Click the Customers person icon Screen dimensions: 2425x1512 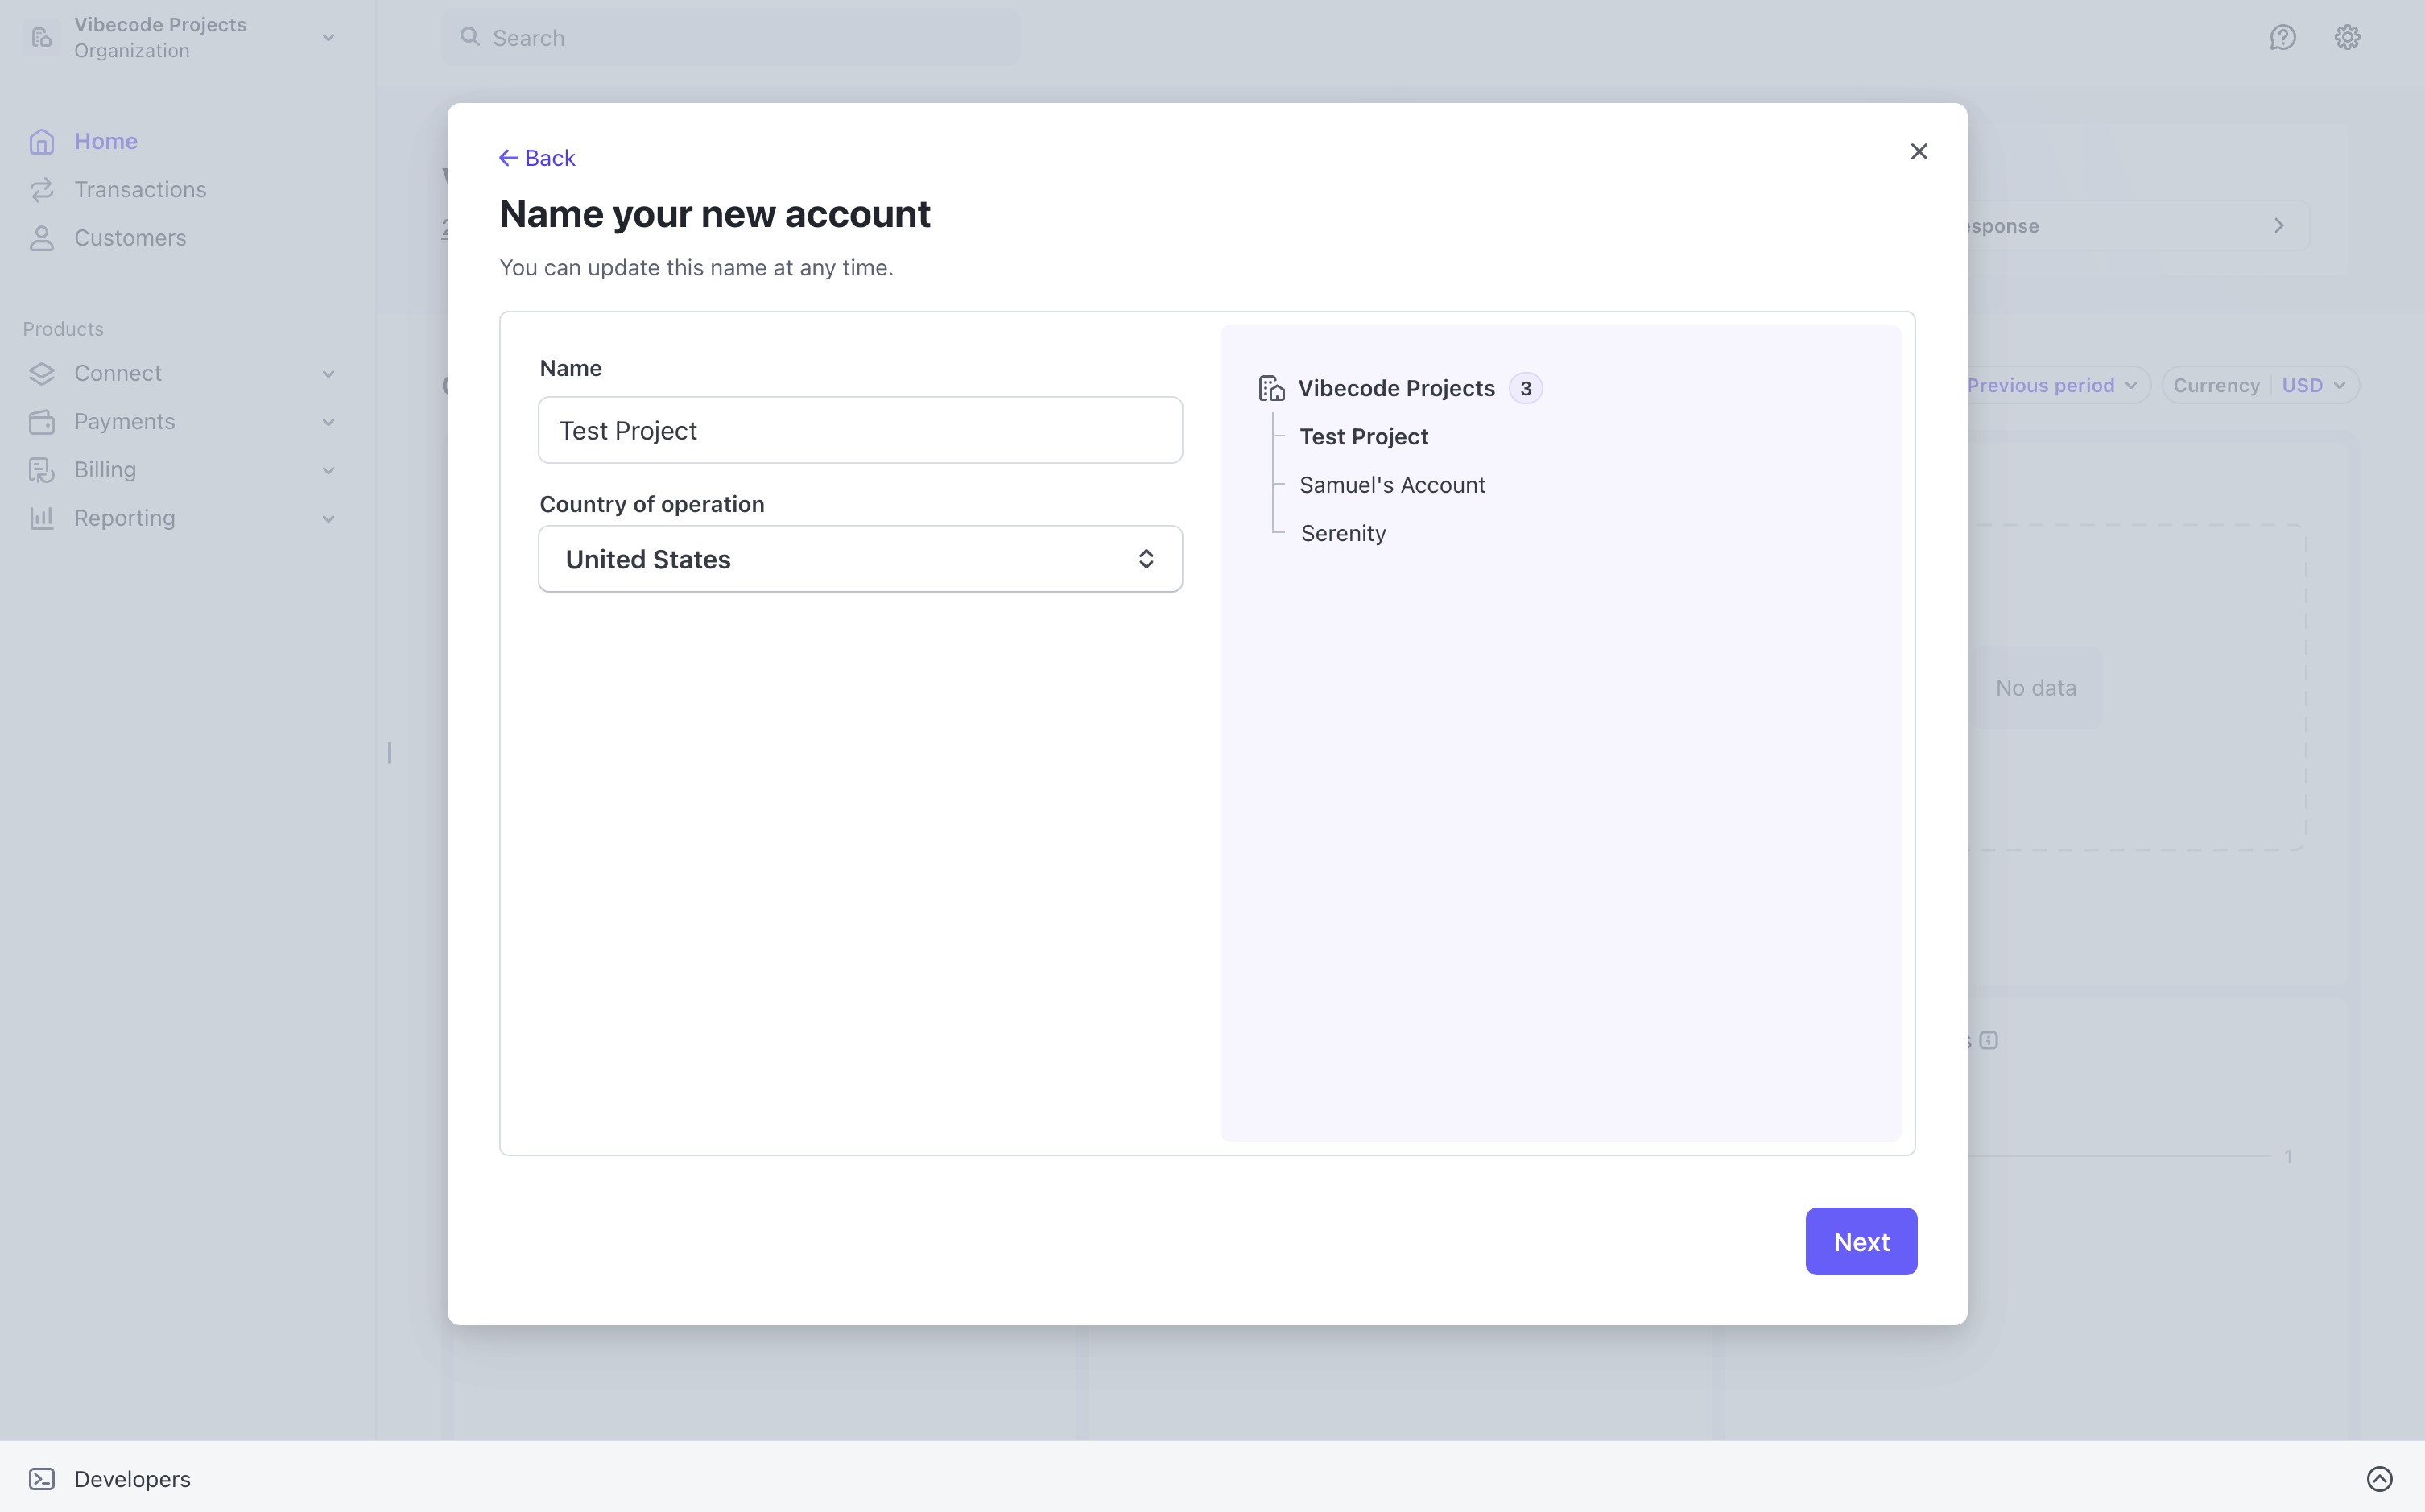pyautogui.click(x=41, y=238)
